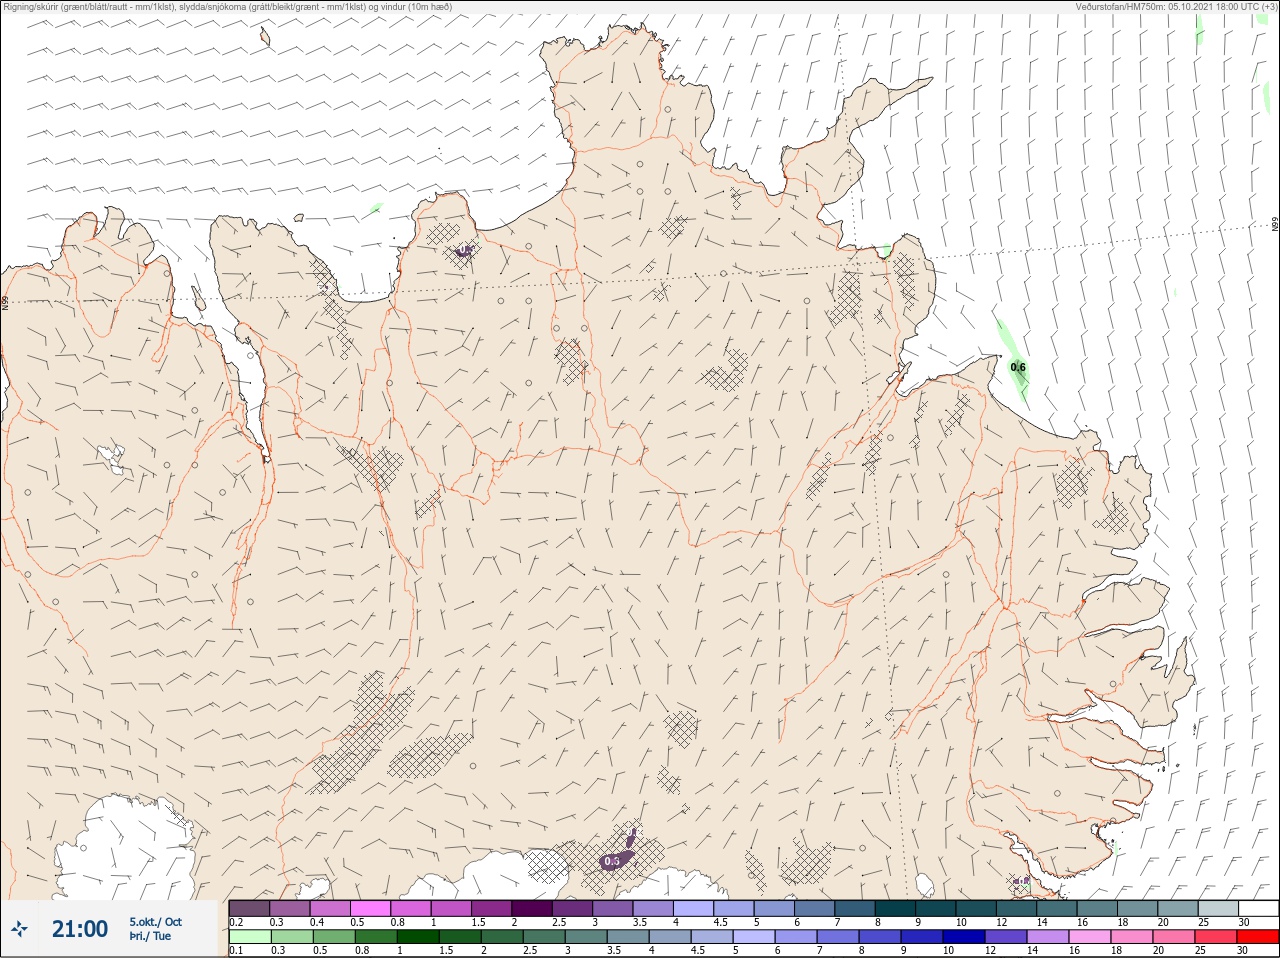Click the '5.okt./ Oct' date label
The width and height of the screenshot is (1280, 958).
(x=155, y=922)
